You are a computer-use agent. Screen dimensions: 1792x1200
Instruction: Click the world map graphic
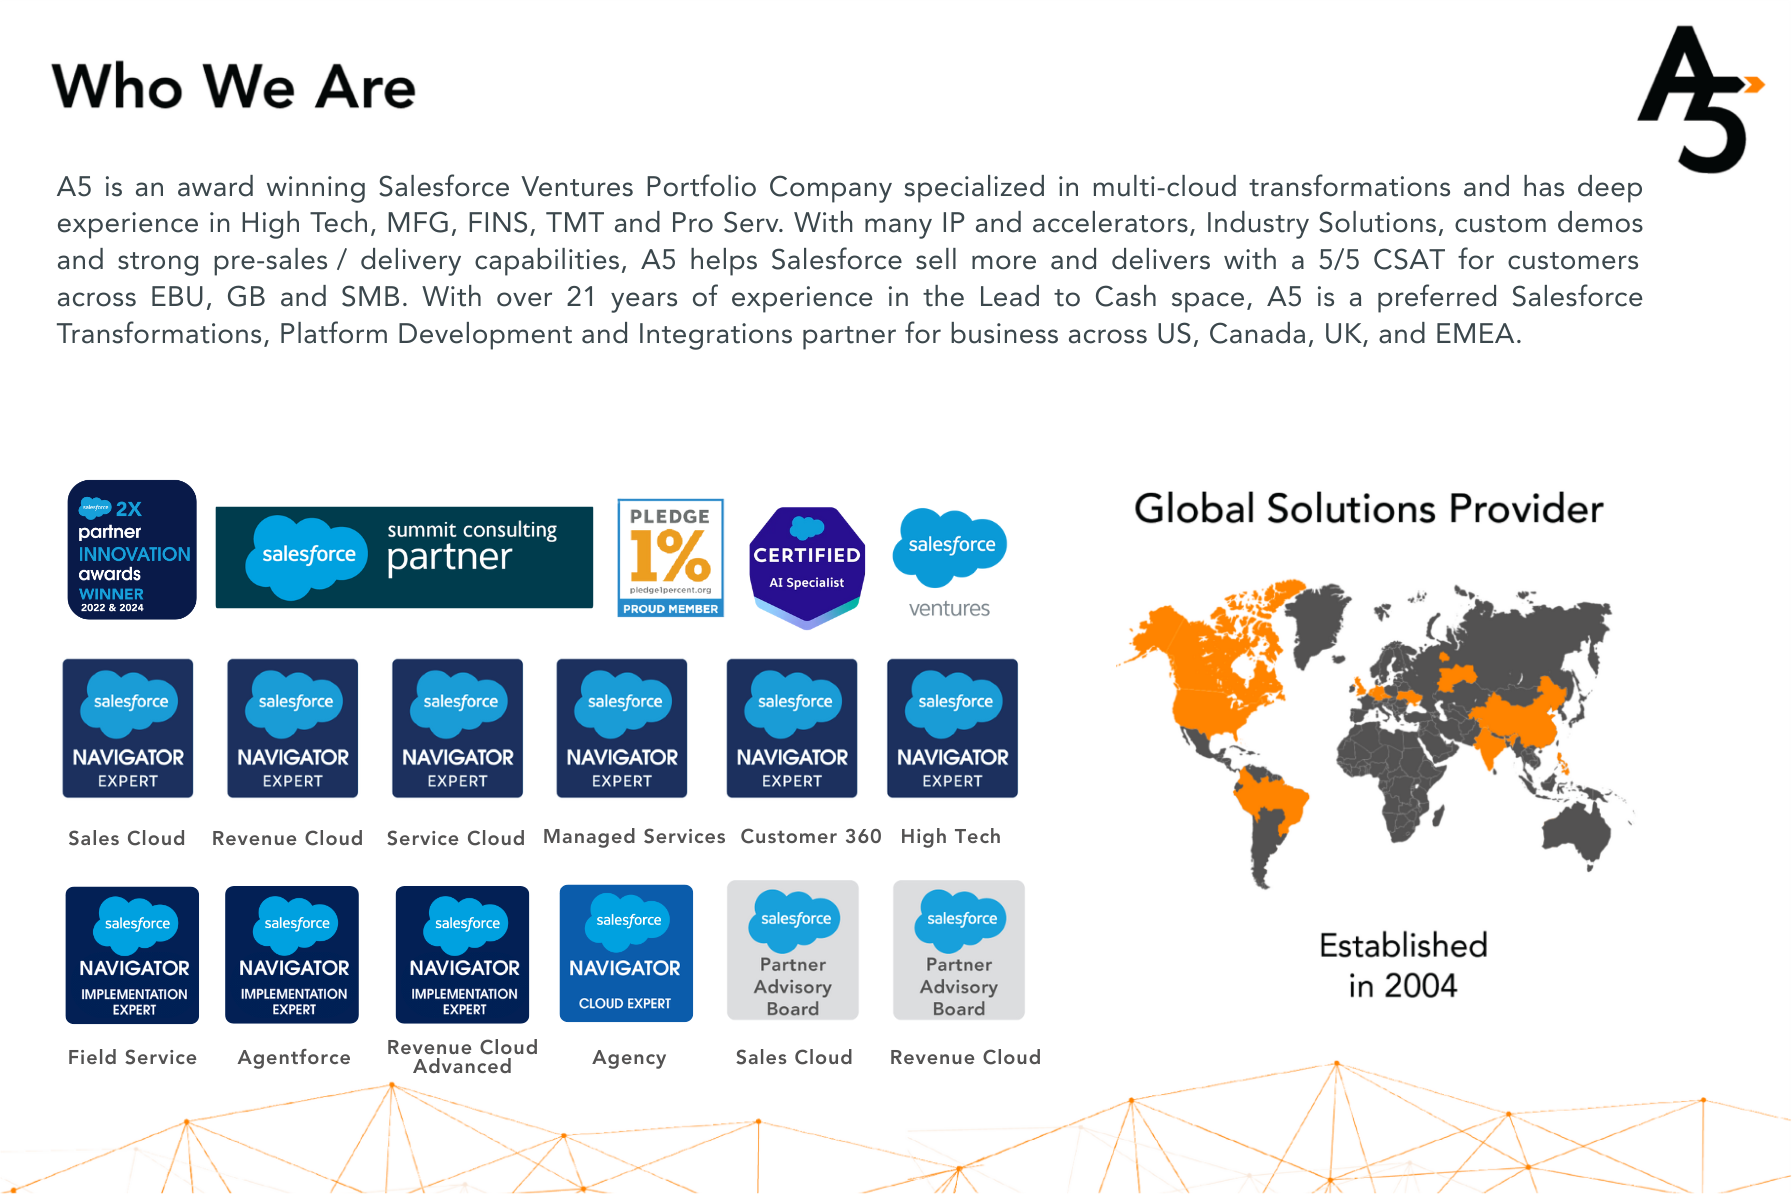(1370, 730)
